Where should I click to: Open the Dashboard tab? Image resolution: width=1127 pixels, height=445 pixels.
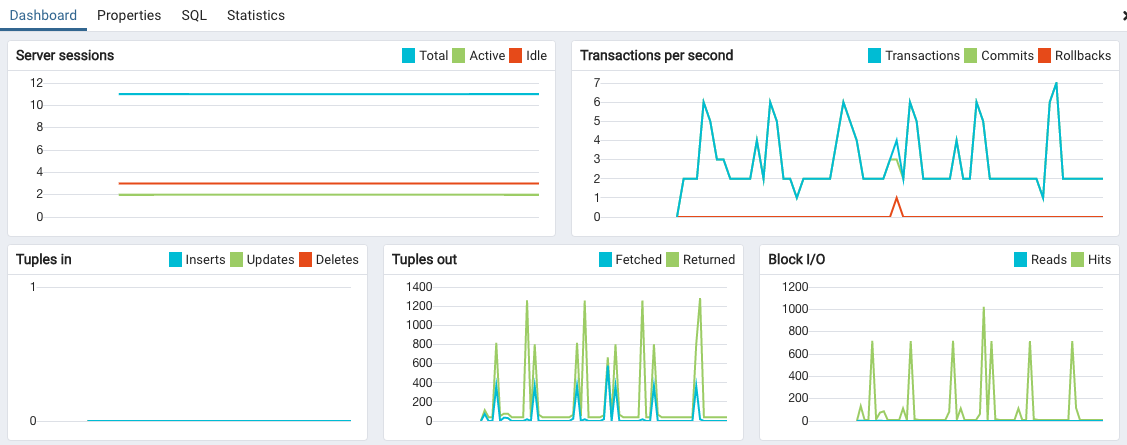[43, 16]
